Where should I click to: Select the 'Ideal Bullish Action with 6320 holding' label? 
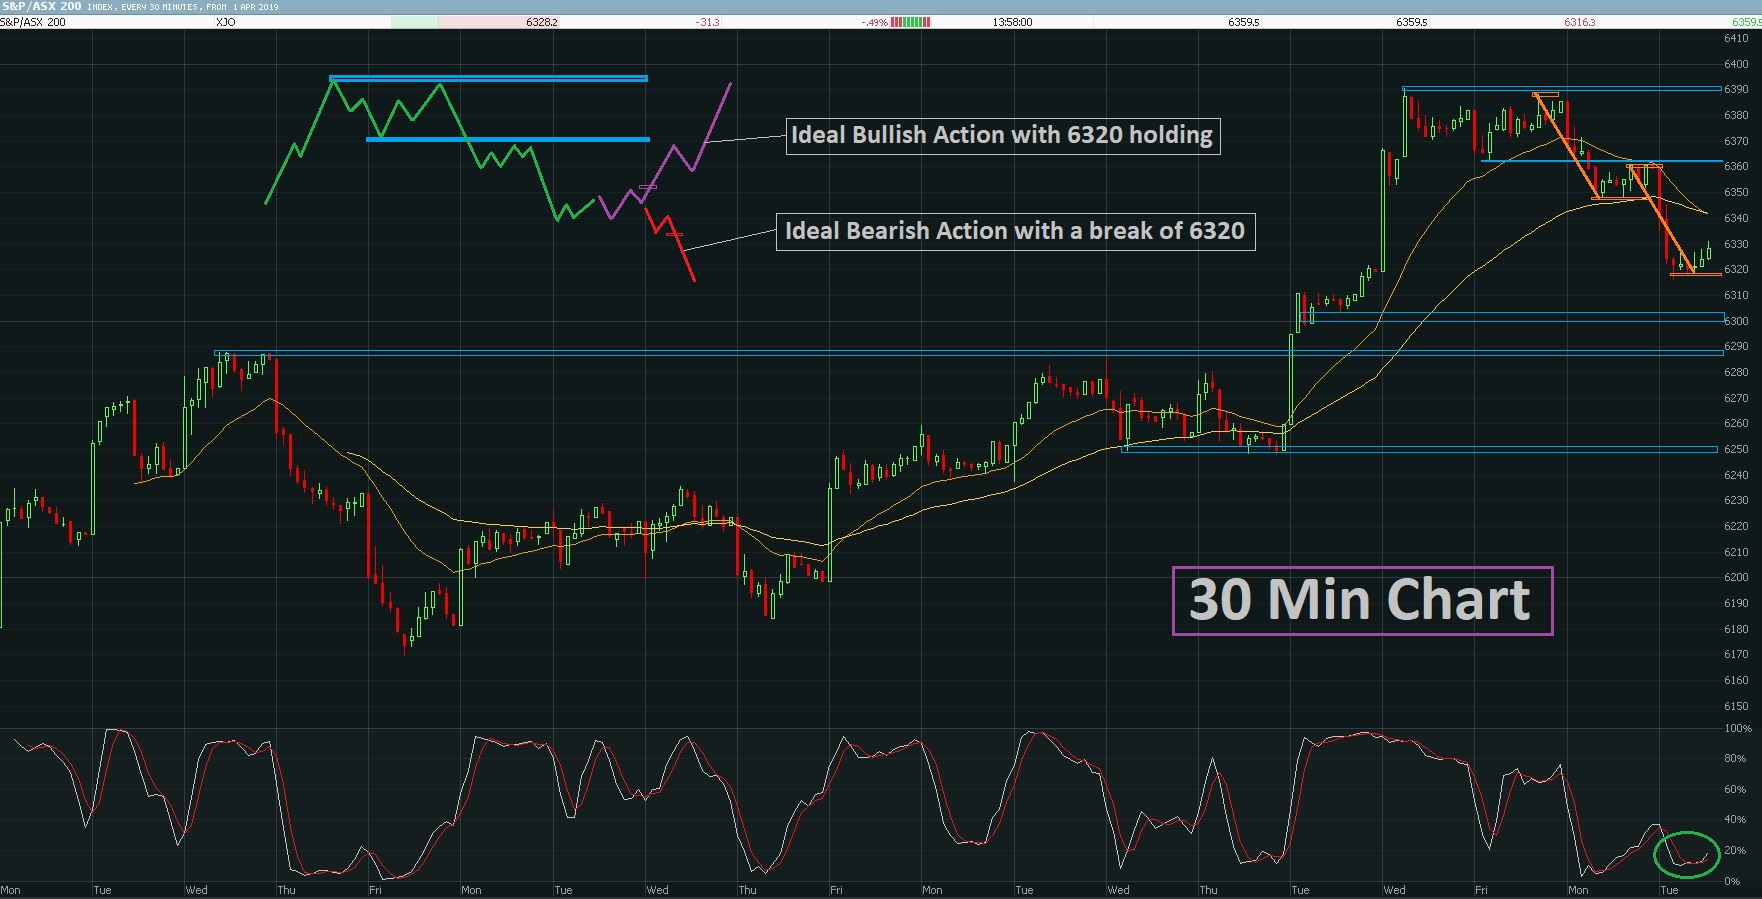coord(1002,135)
